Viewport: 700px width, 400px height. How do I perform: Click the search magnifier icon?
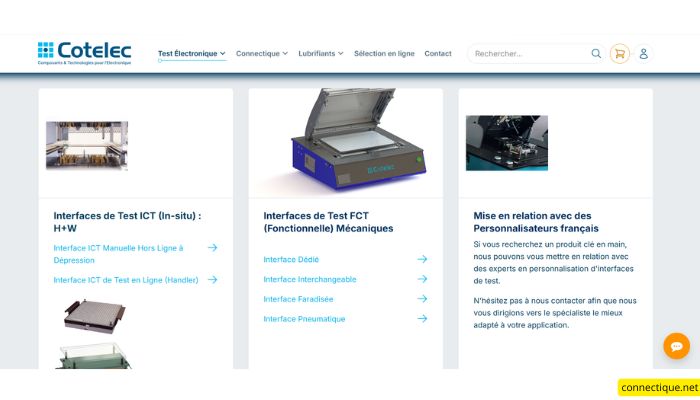click(596, 54)
